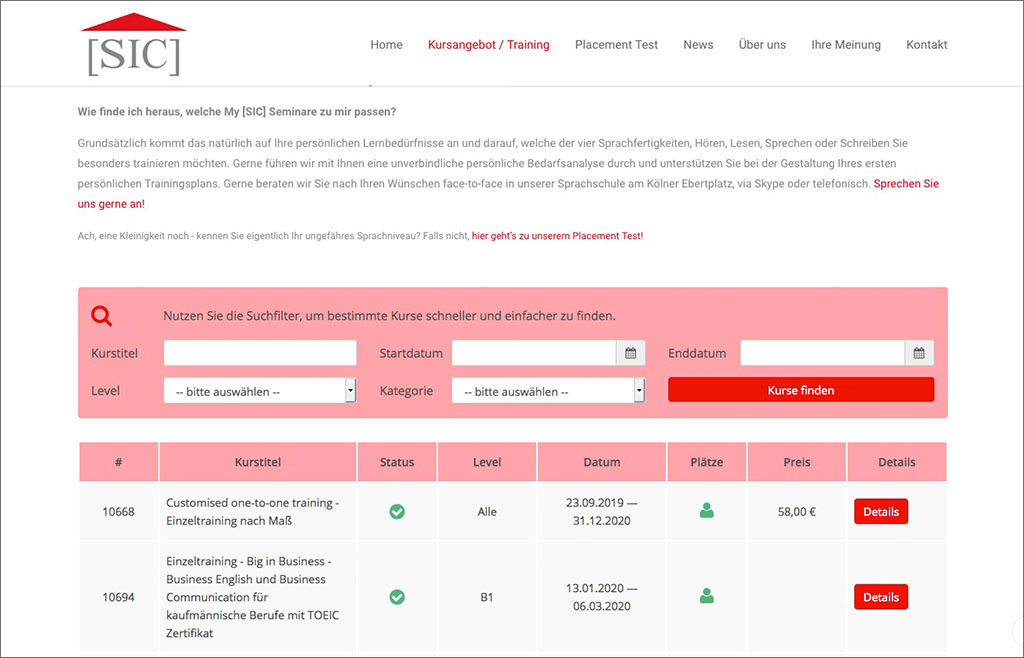Click the Kurstitel column header
Screen dimensions: 1024x658
pos(258,462)
